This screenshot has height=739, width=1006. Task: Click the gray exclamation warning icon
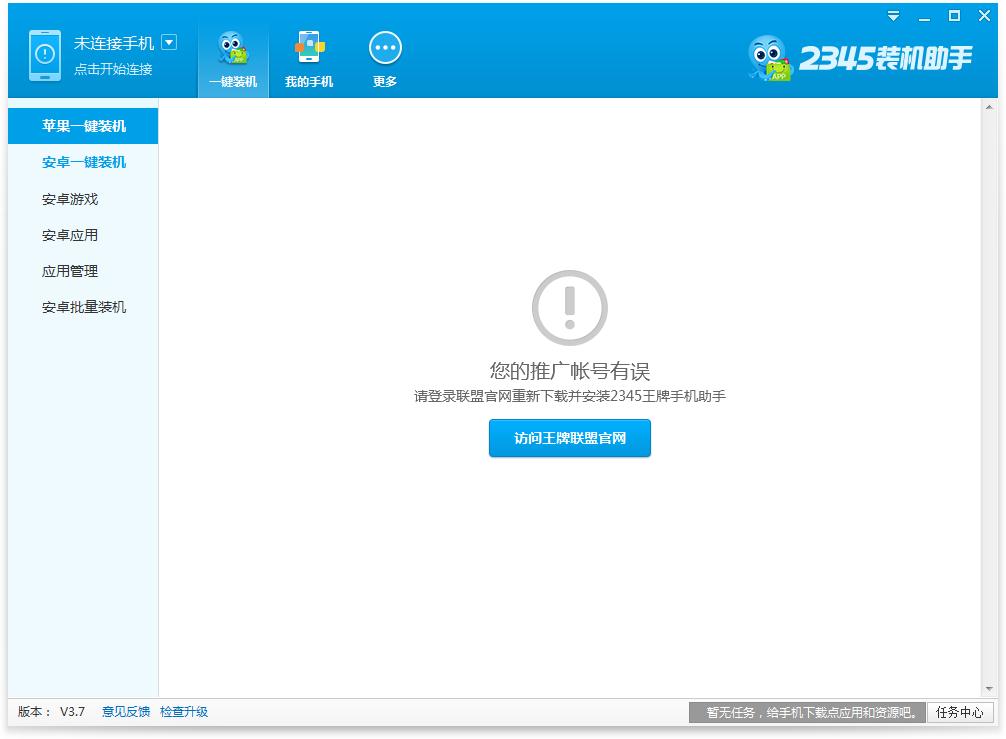[x=569, y=307]
